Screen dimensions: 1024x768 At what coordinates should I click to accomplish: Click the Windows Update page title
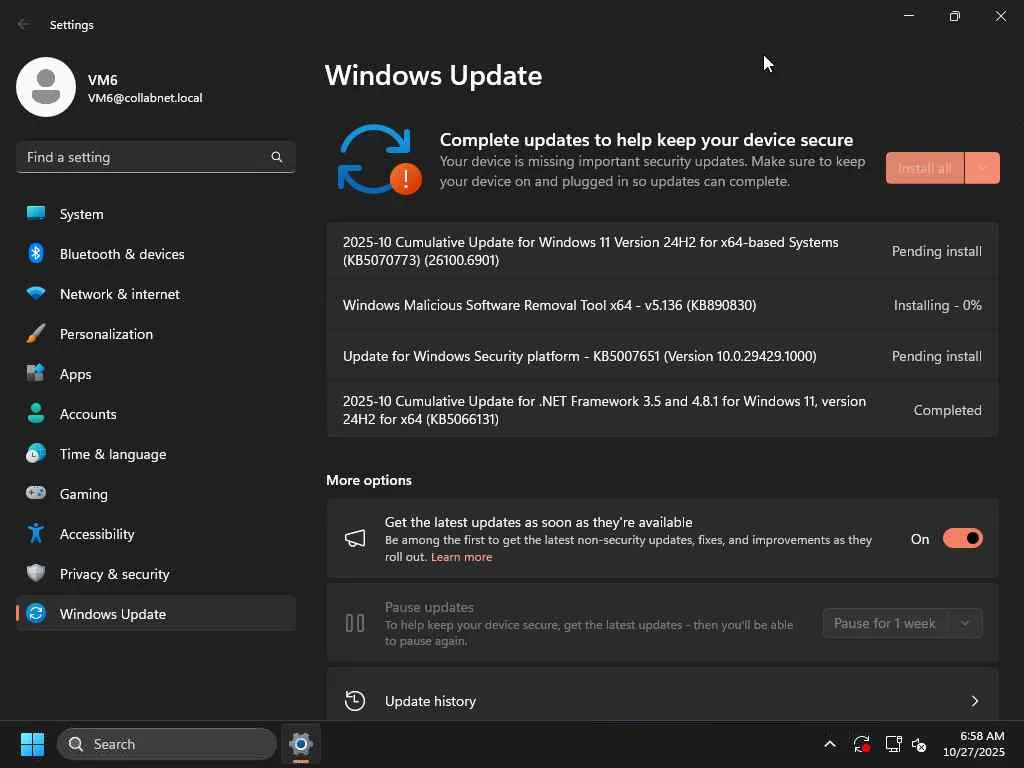434,76
